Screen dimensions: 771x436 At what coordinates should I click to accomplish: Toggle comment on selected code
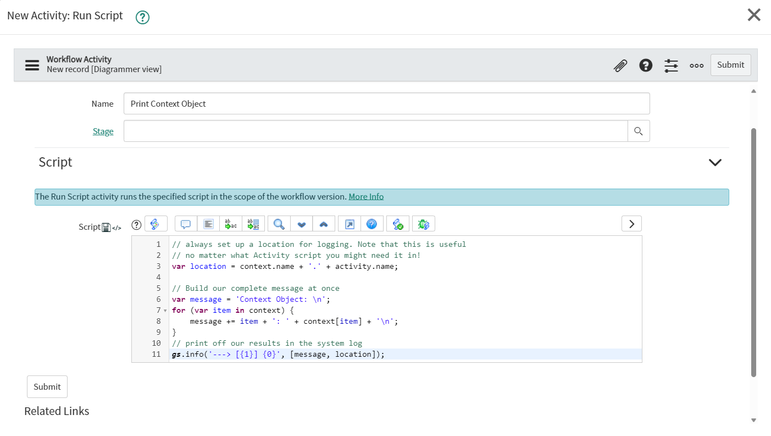point(185,224)
